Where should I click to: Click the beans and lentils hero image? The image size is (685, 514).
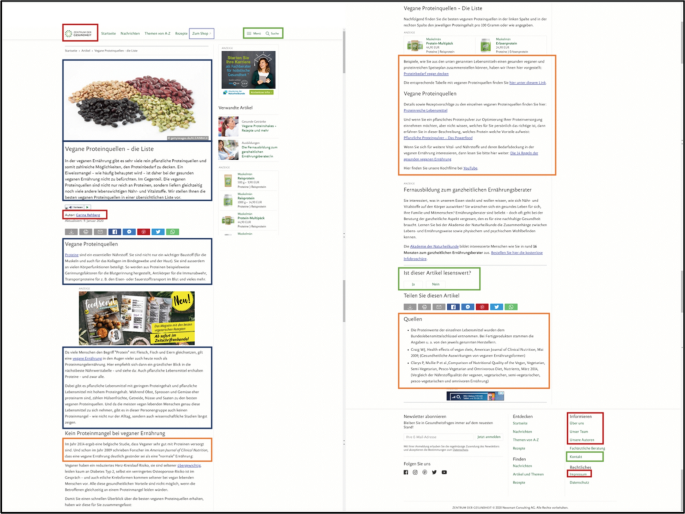pos(138,100)
